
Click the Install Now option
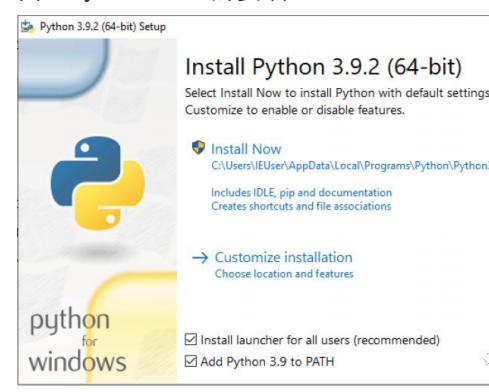click(x=246, y=149)
